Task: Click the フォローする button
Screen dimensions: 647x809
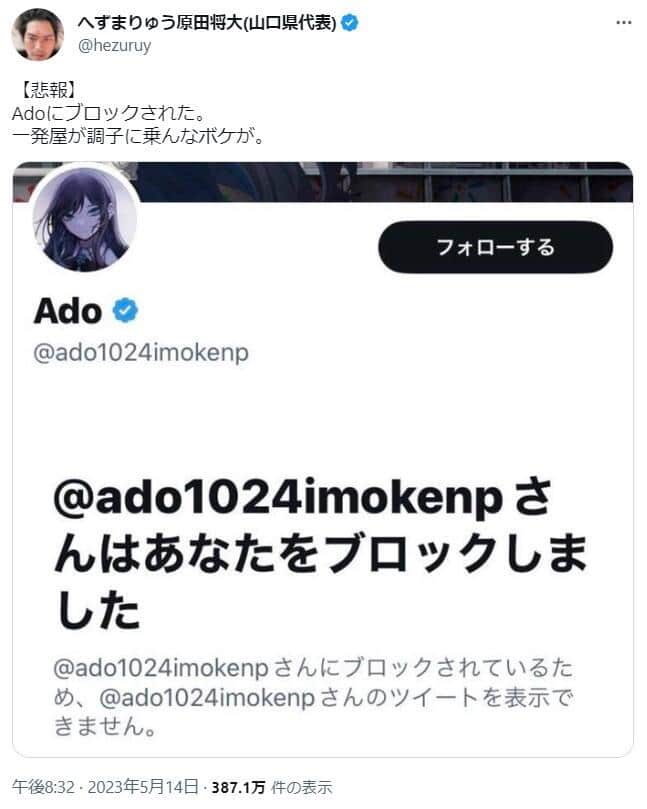Action: point(495,247)
